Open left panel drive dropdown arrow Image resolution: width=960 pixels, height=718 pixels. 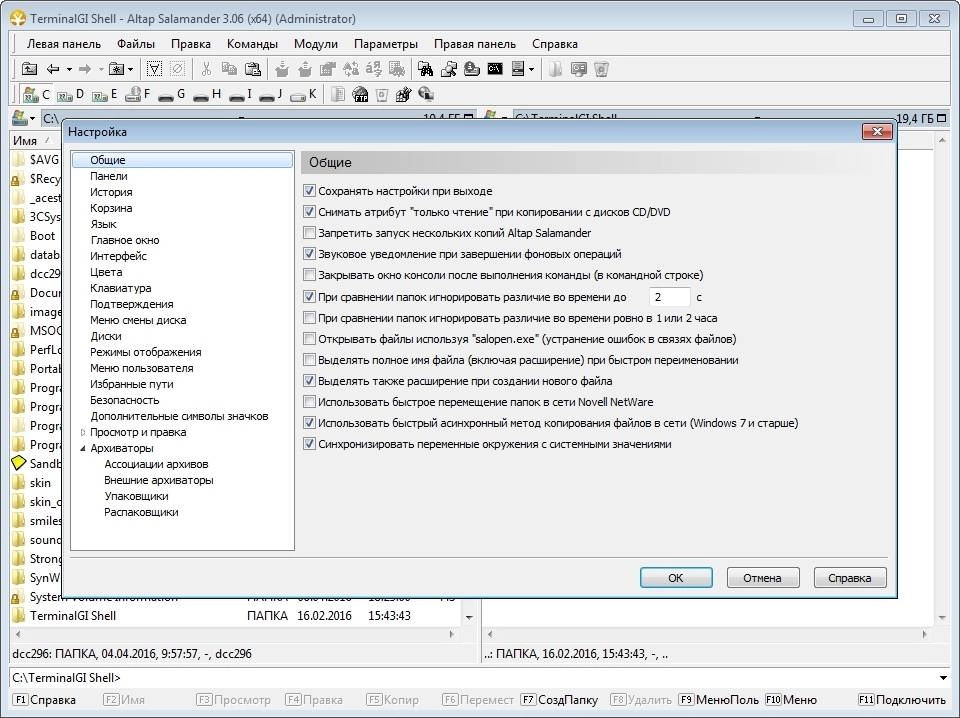pyautogui.click(x=32, y=118)
